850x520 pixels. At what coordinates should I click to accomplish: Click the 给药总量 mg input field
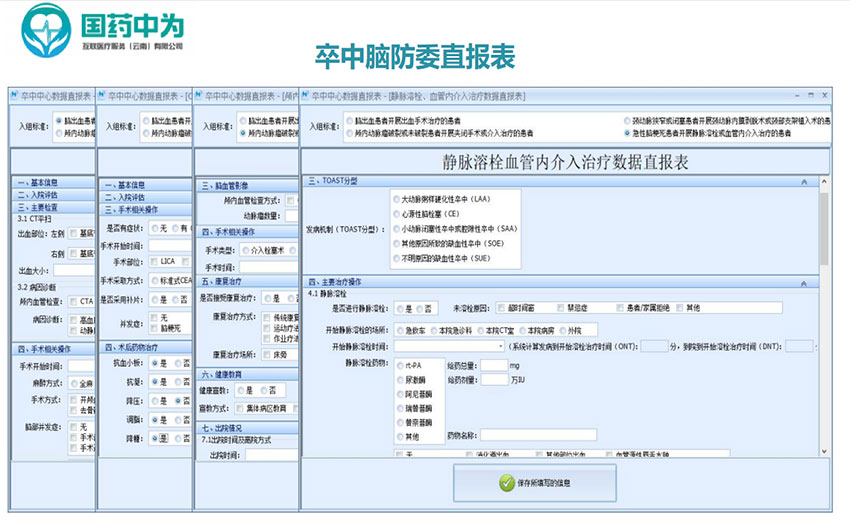pyautogui.click(x=494, y=365)
